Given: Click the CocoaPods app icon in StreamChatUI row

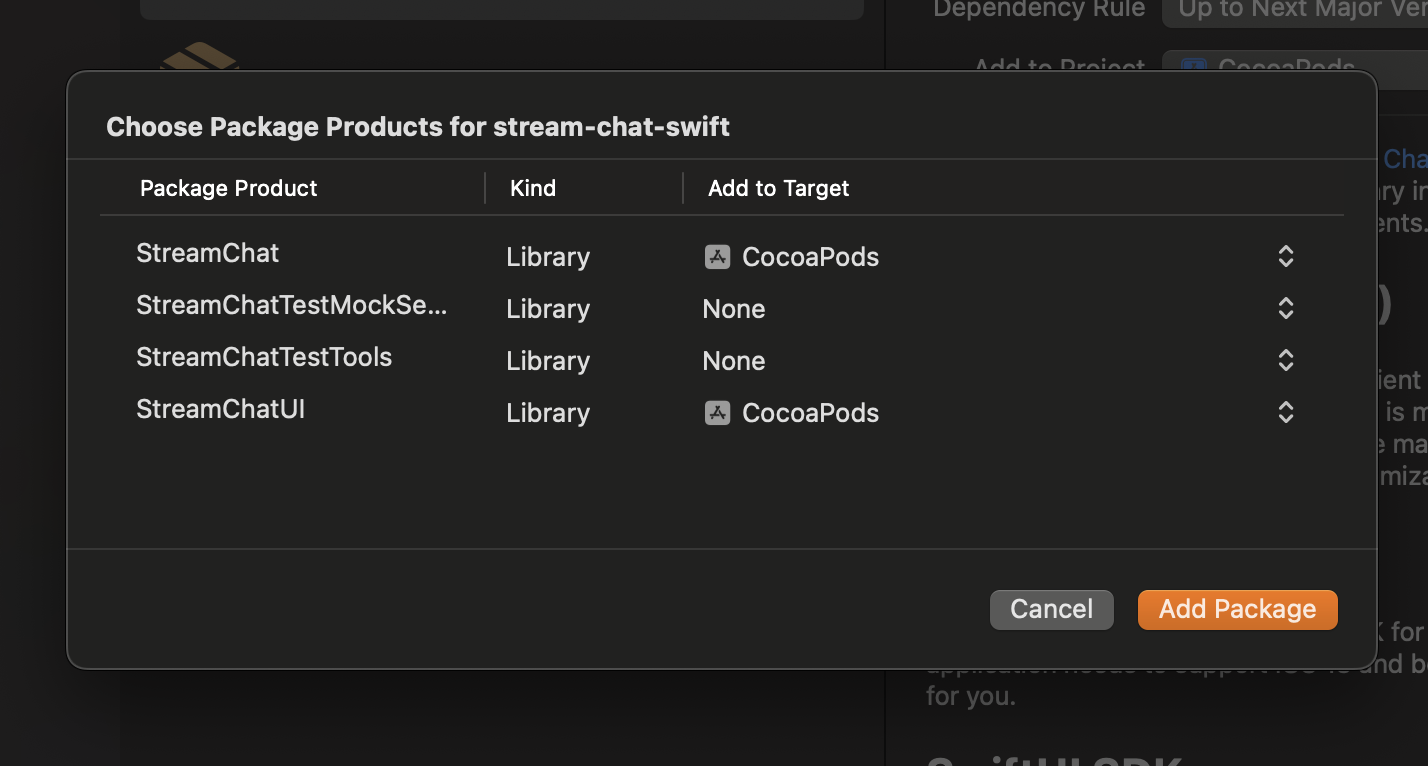Looking at the screenshot, I should [x=717, y=413].
